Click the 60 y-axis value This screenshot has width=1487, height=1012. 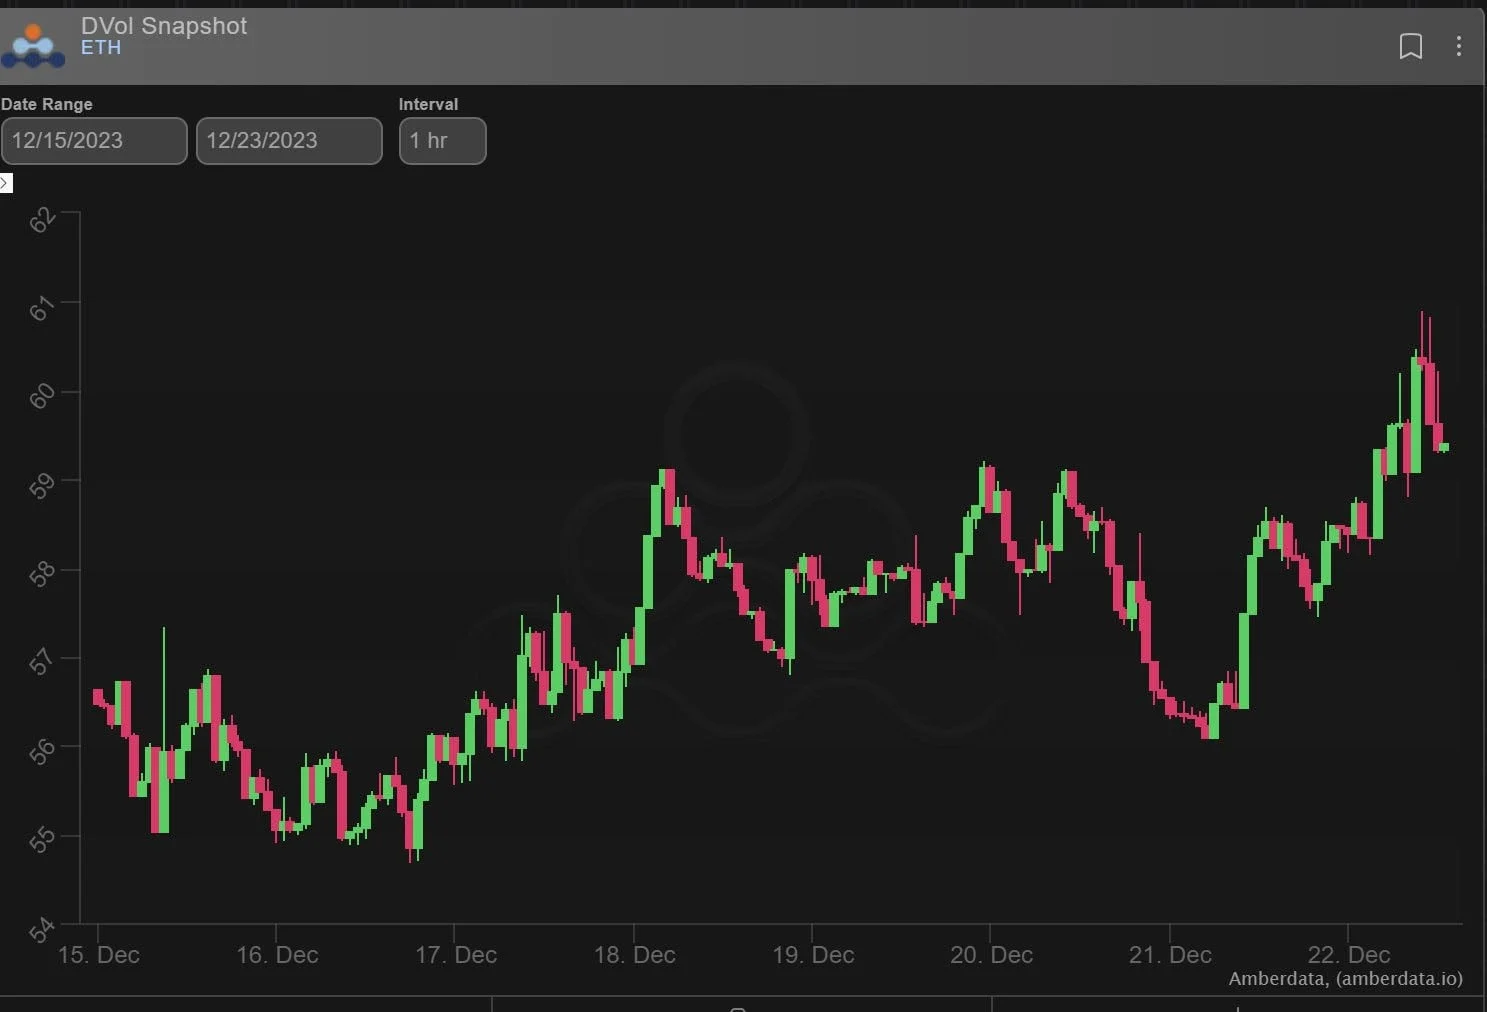(x=42, y=397)
